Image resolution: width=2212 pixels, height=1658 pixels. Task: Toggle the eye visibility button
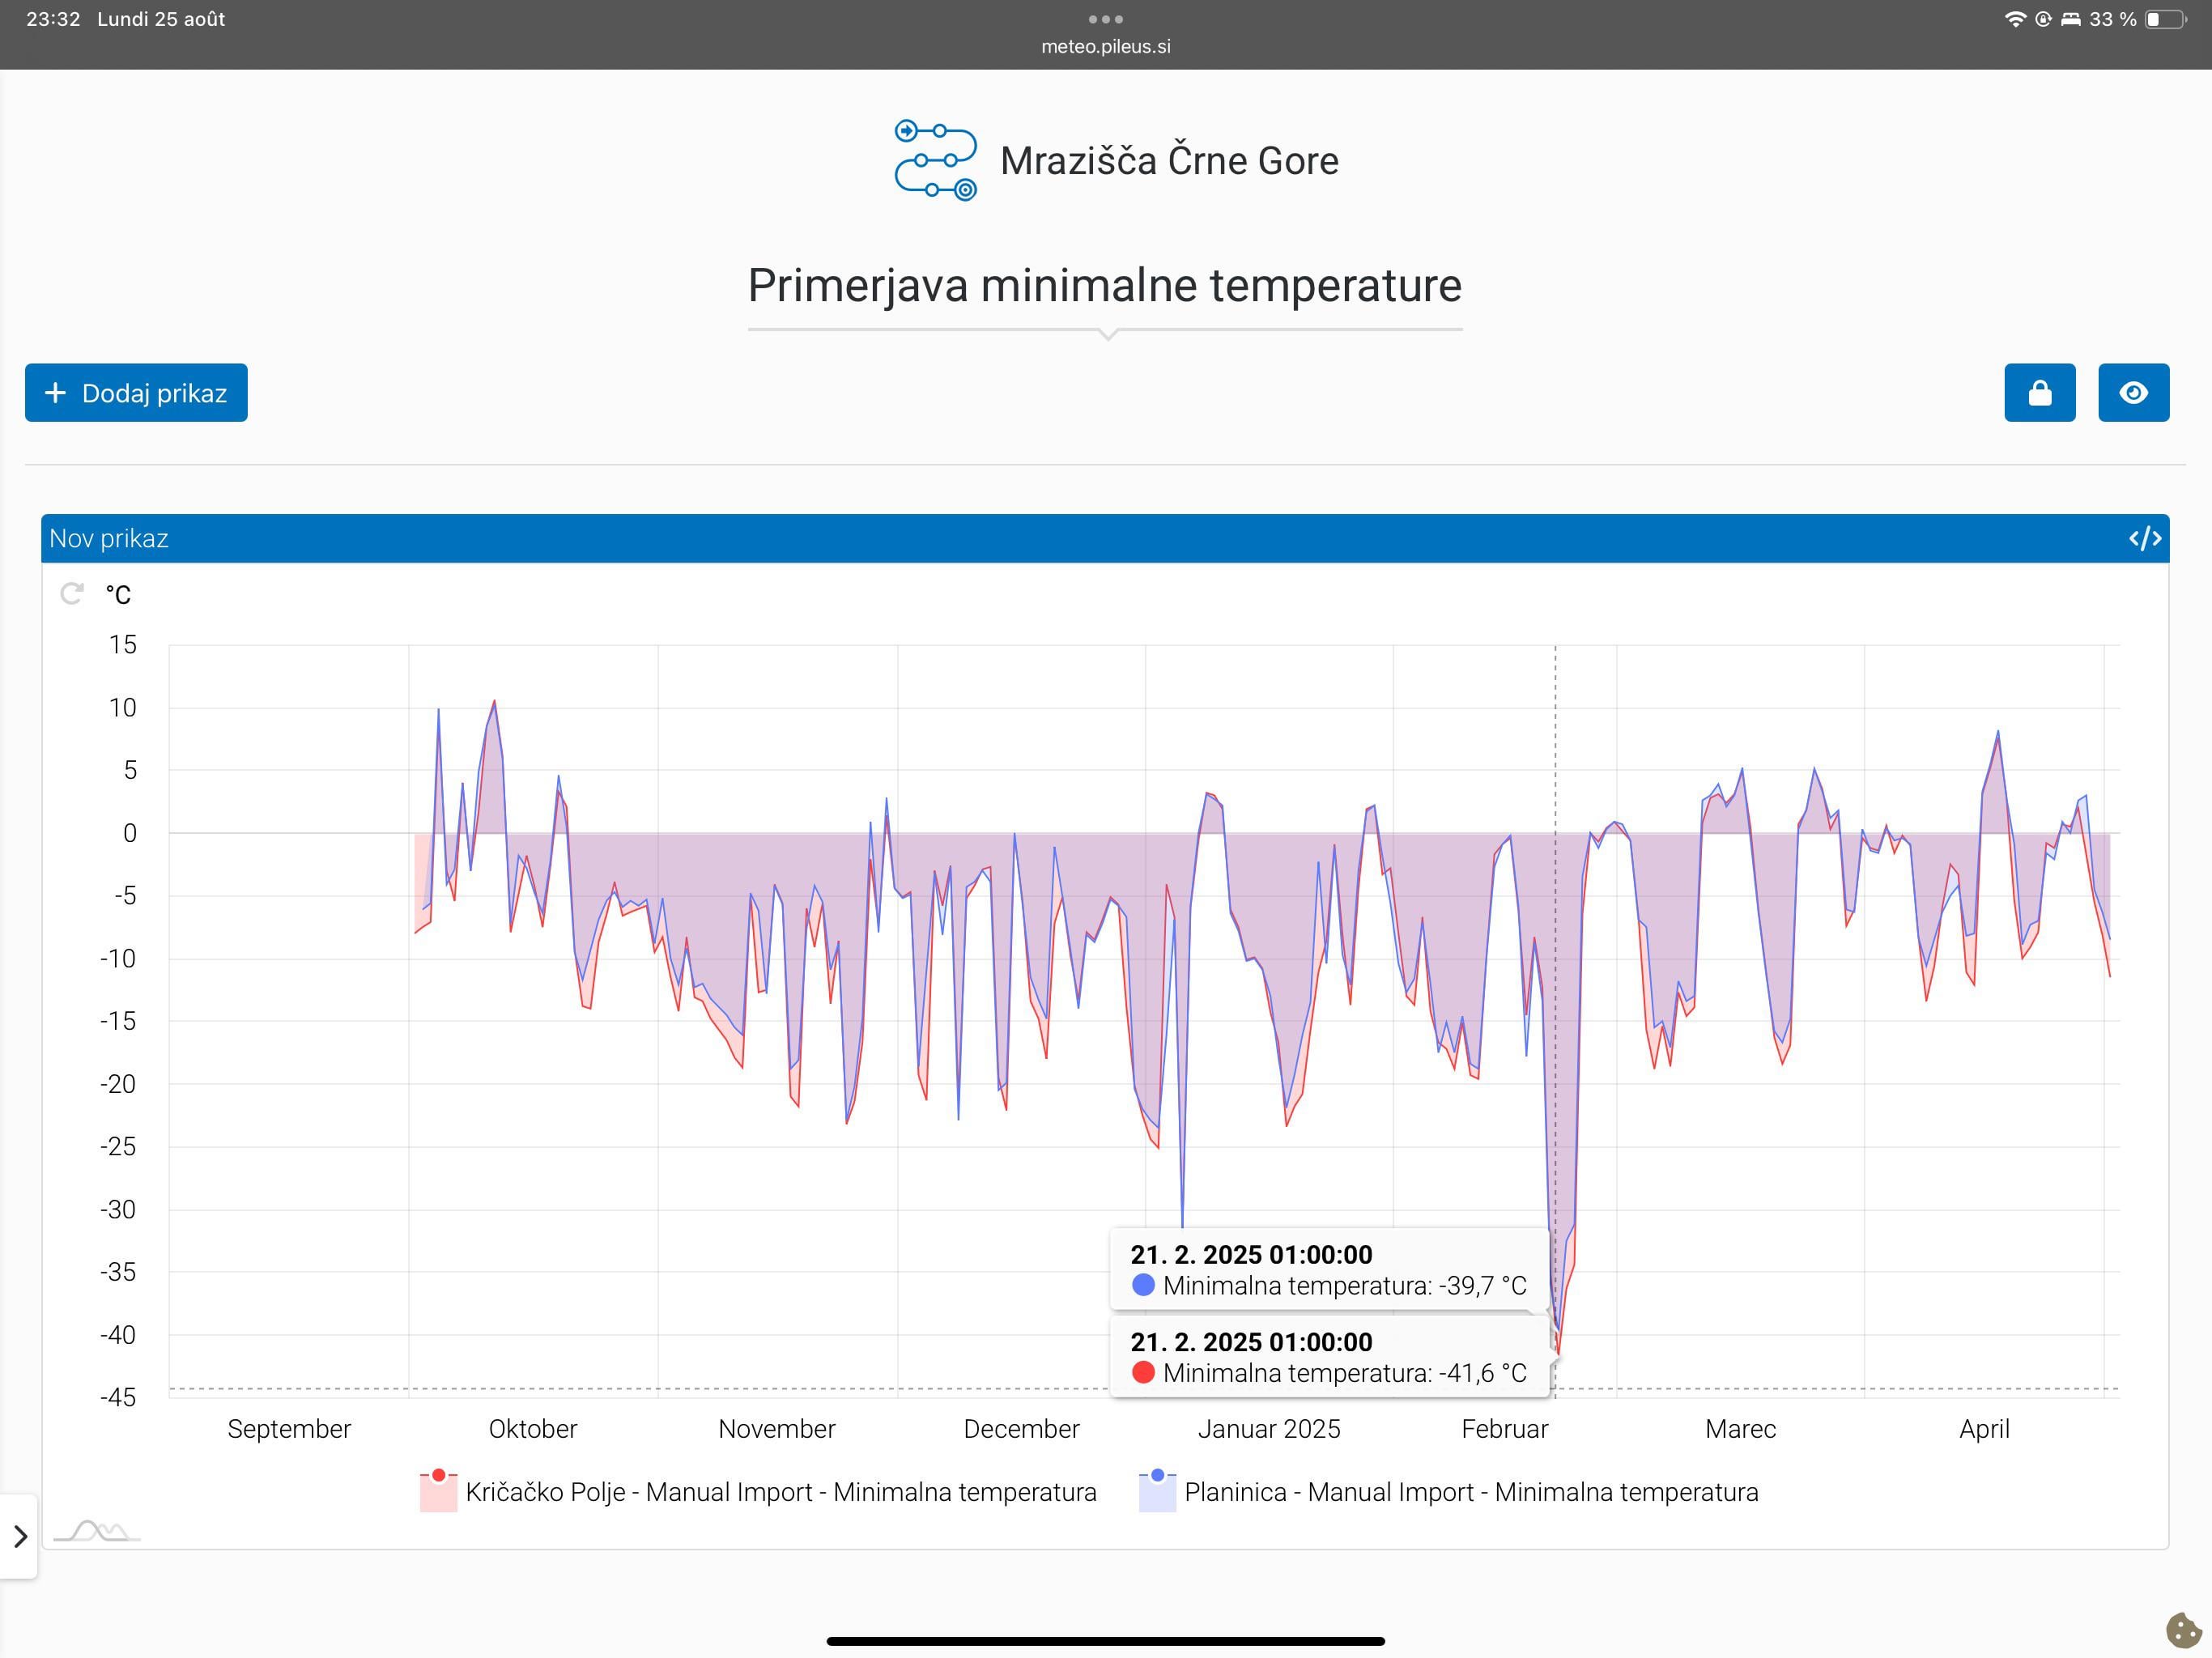(2132, 393)
